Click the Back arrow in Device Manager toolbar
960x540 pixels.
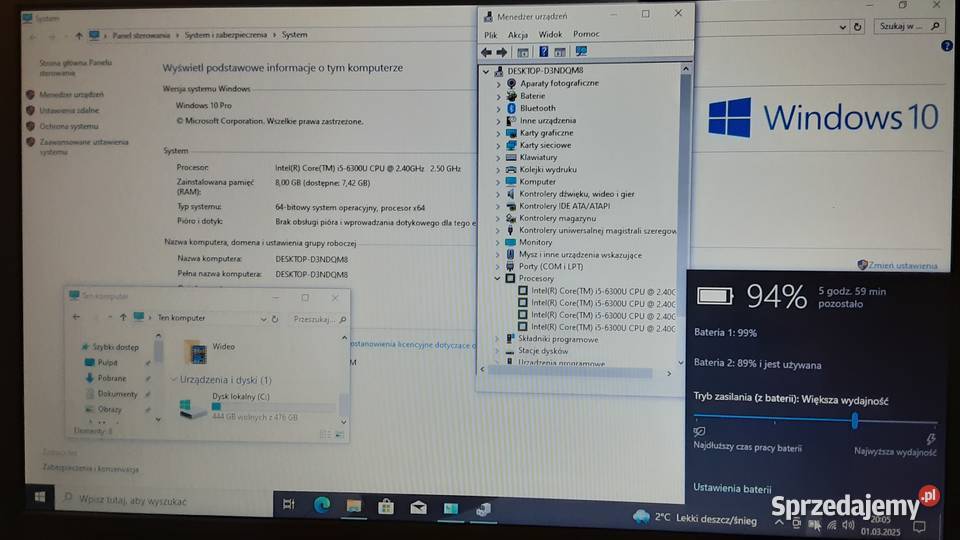coord(486,52)
